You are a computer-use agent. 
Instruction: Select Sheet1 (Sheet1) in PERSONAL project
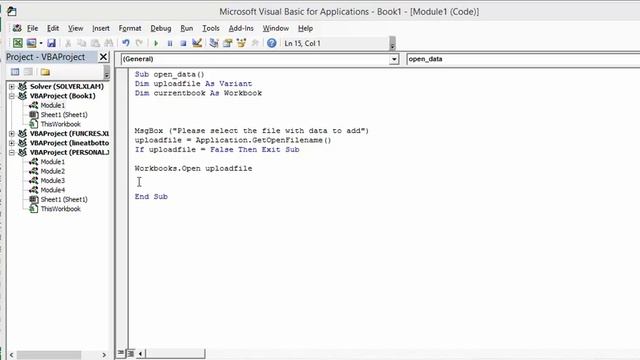[64, 200]
